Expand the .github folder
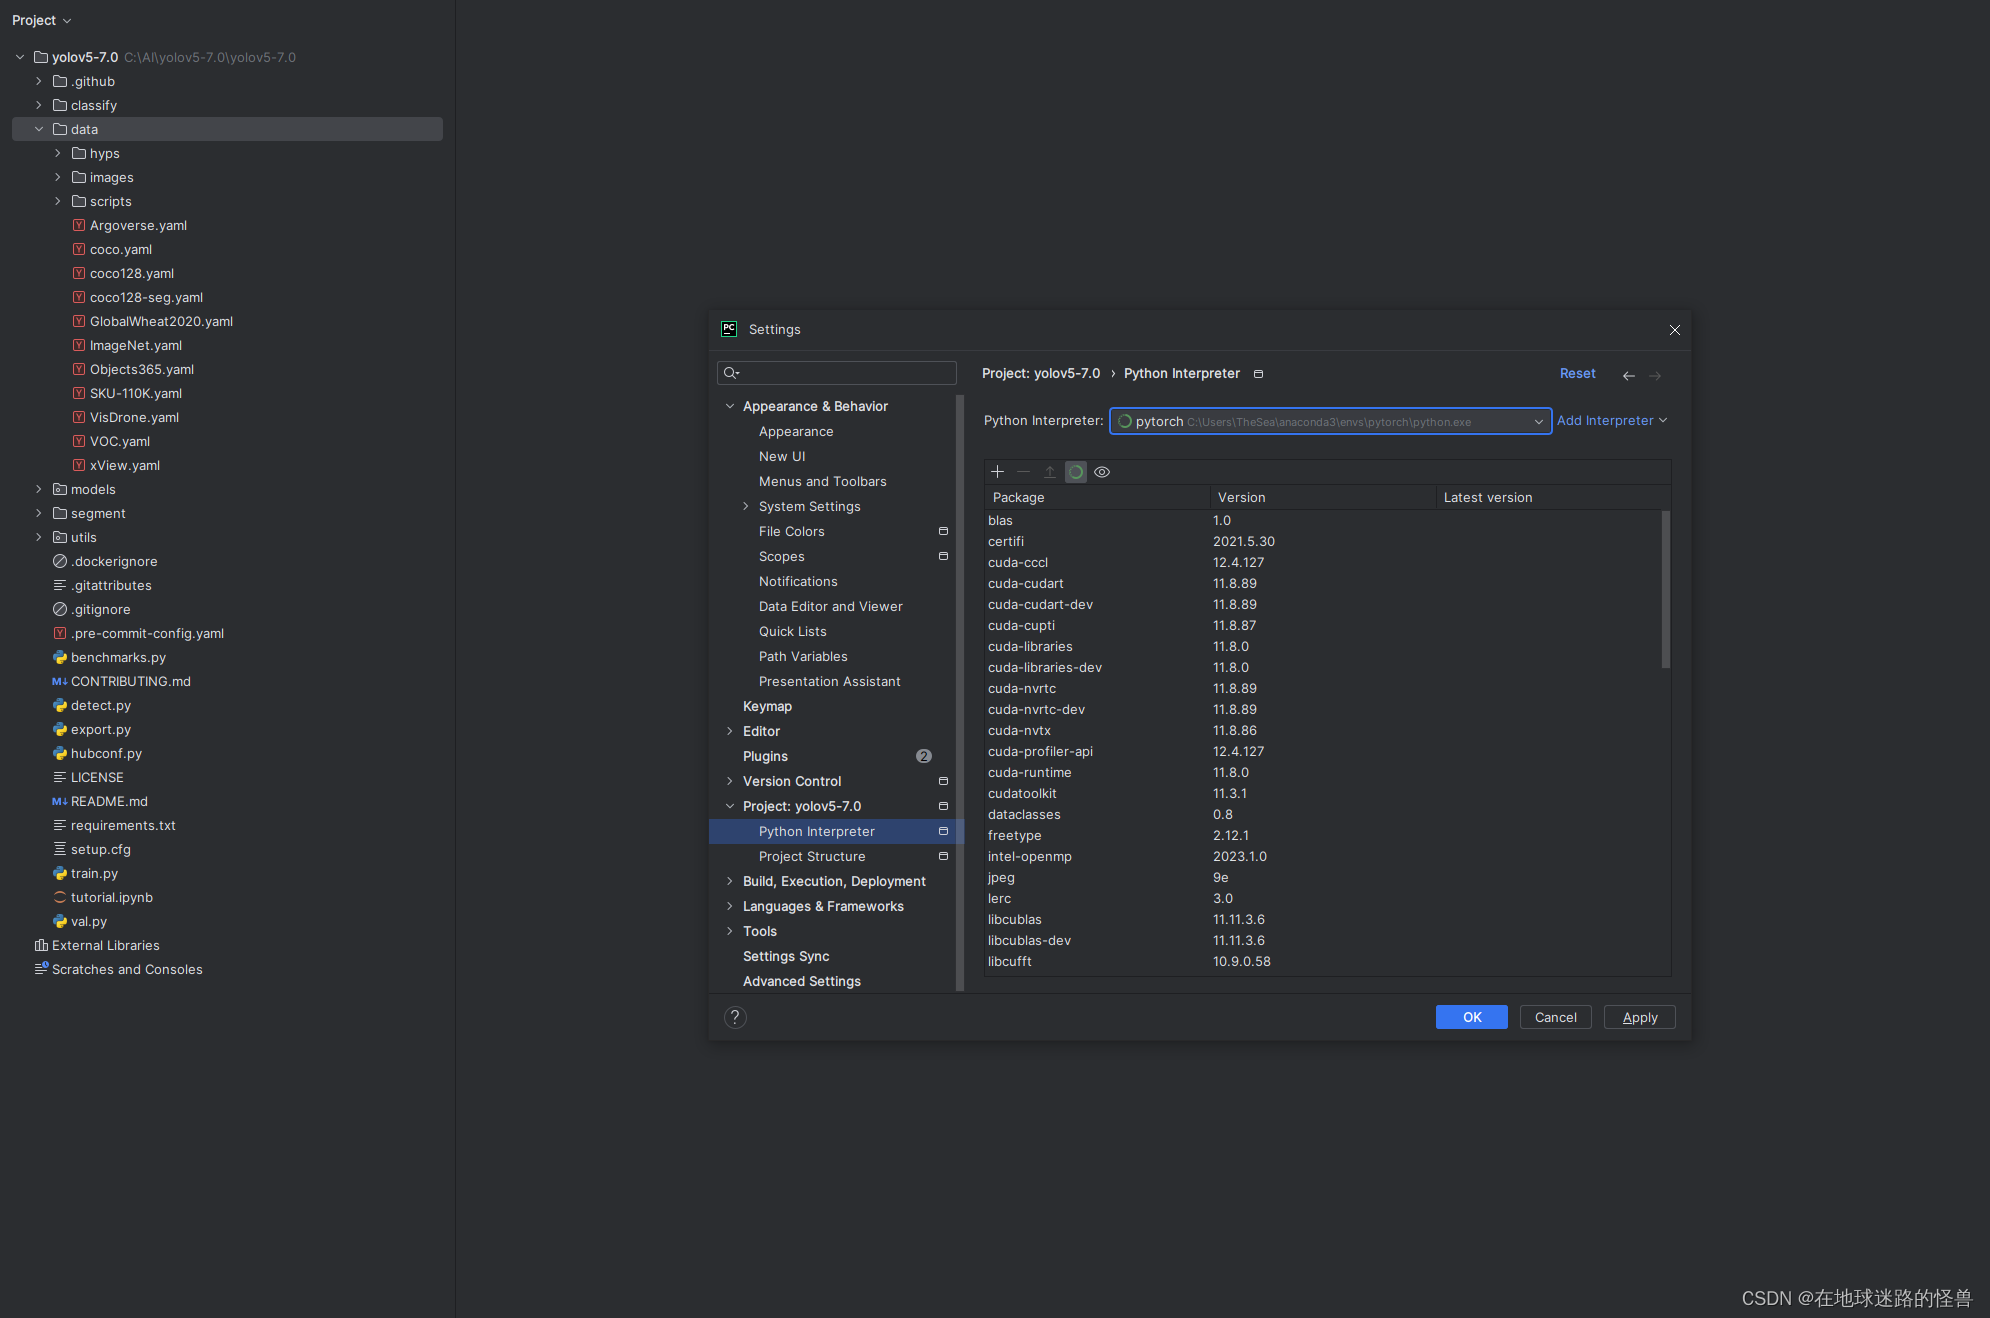This screenshot has width=1990, height=1318. pos(39,81)
